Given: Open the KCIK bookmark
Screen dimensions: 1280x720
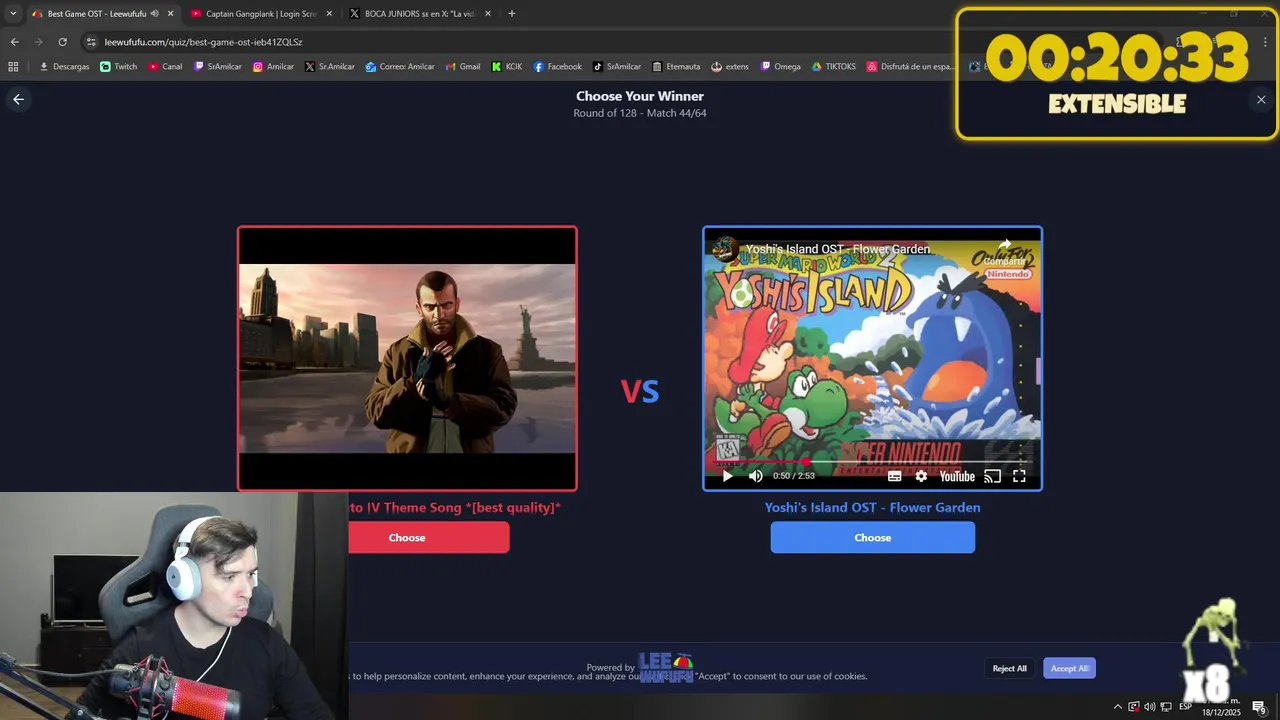Looking at the screenshot, I should [x=507, y=67].
